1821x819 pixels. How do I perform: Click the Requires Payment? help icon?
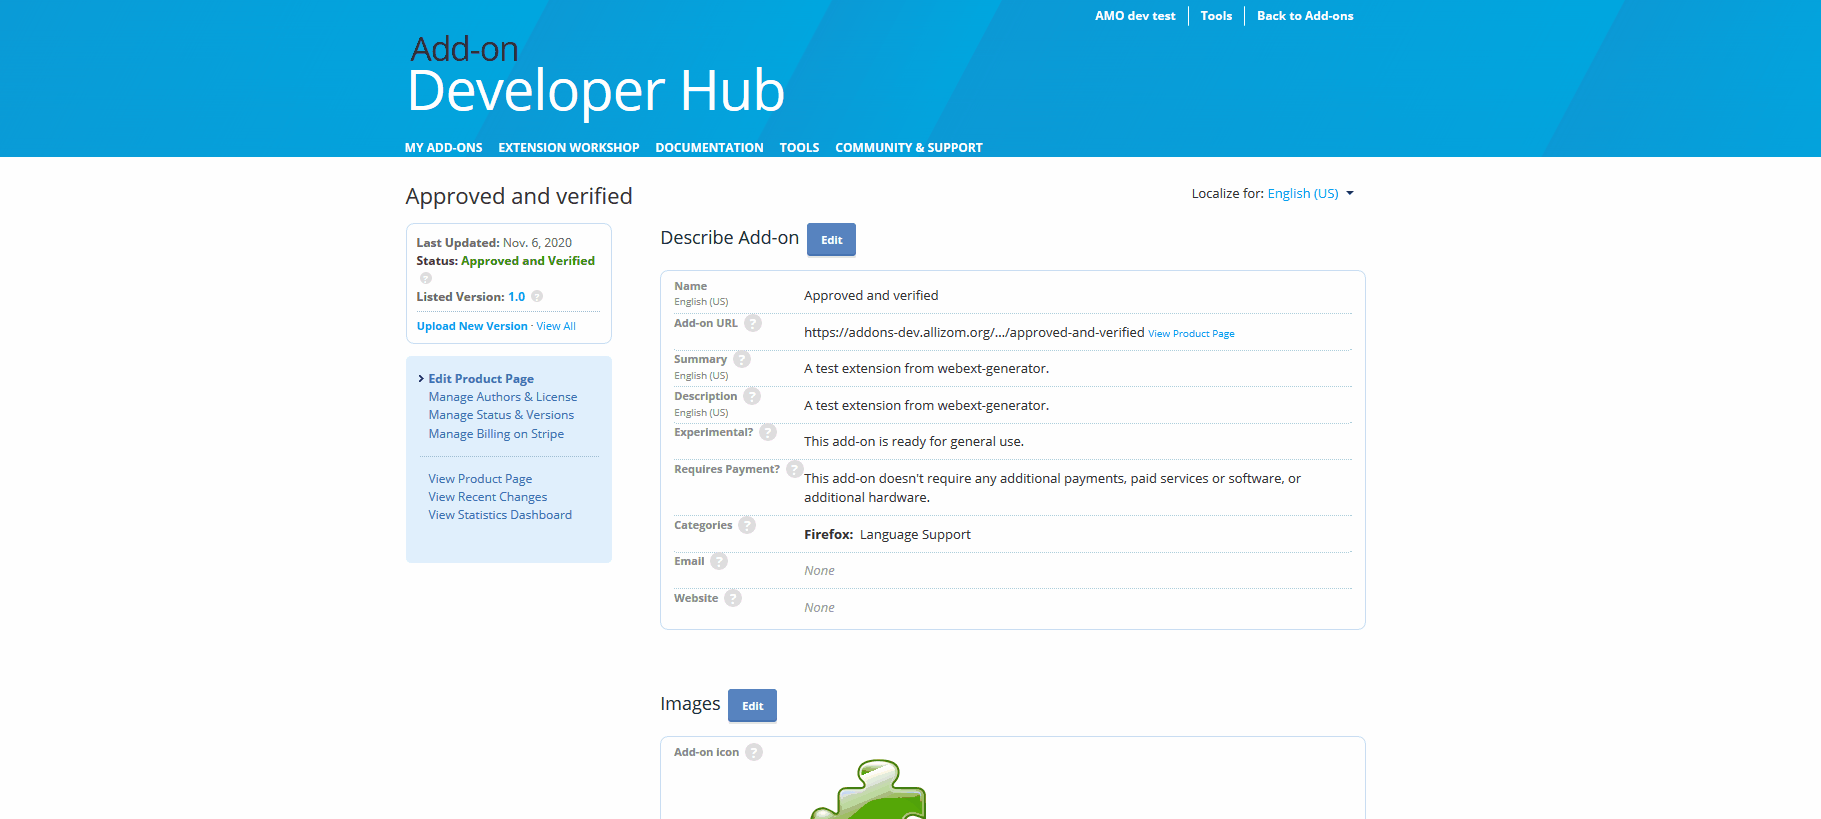click(x=795, y=469)
